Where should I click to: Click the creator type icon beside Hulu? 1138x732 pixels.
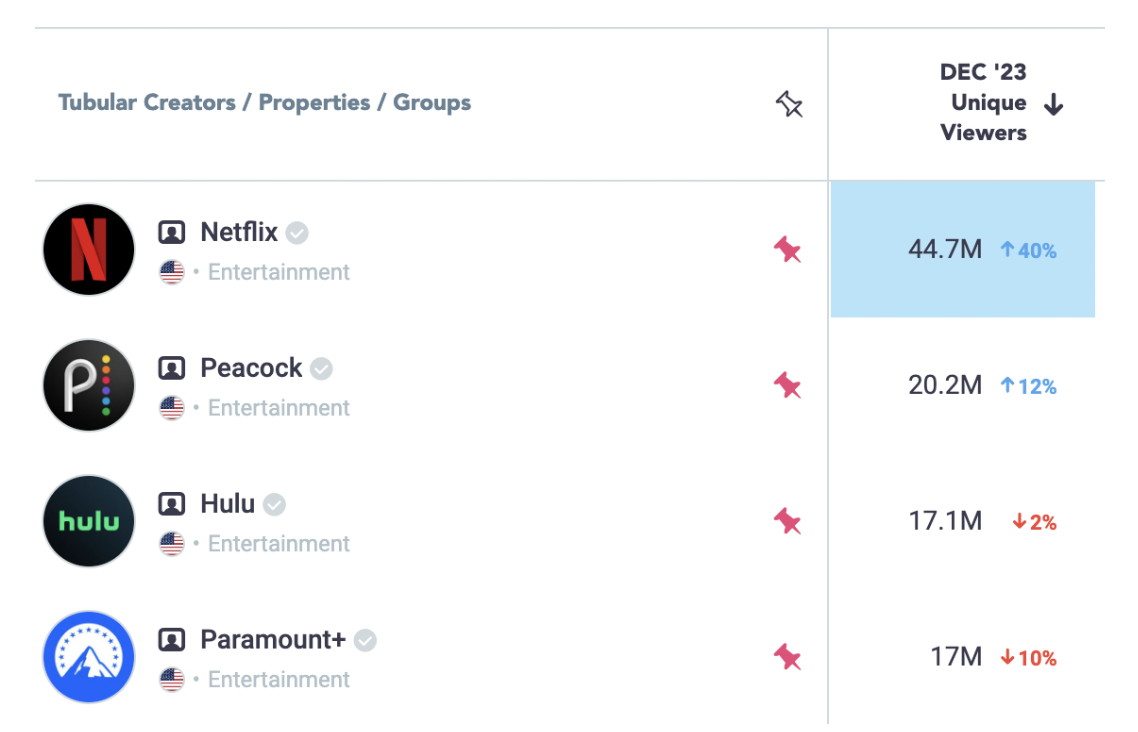click(172, 503)
